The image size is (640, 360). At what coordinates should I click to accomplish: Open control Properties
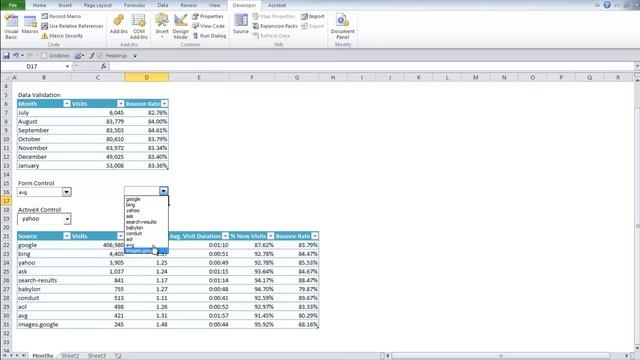coord(208,16)
